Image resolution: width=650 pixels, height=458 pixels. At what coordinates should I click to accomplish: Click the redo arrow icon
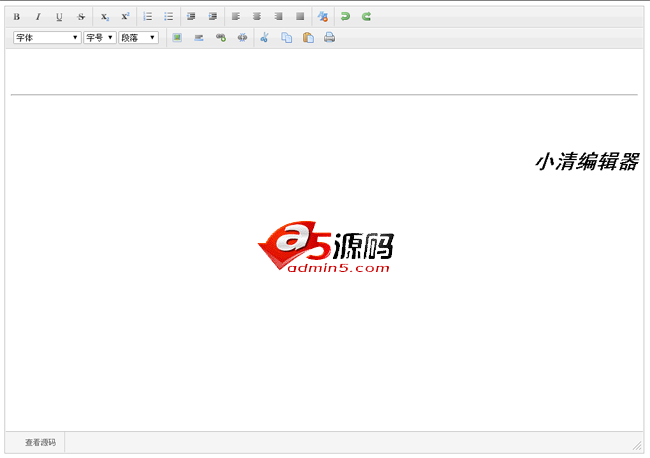pyautogui.click(x=367, y=17)
